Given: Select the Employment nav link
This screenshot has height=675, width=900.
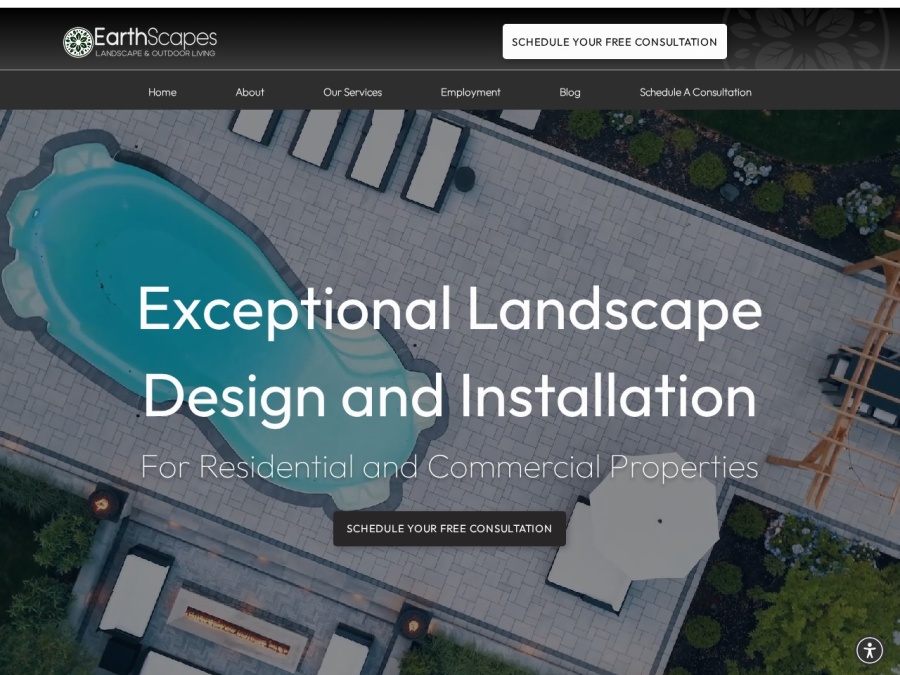Looking at the screenshot, I should (470, 92).
